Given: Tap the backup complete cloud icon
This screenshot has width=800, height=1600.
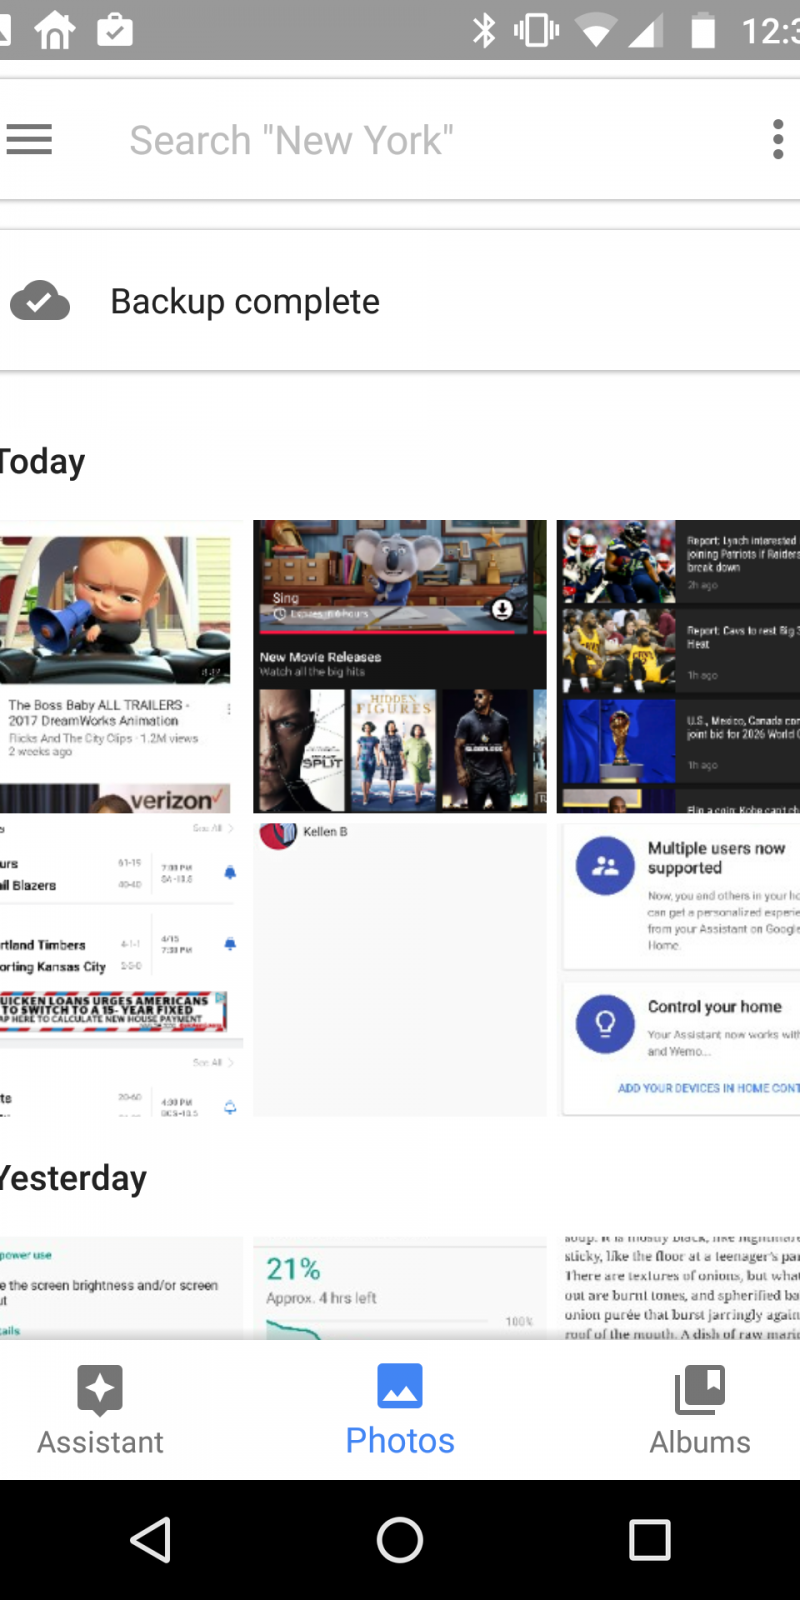Looking at the screenshot, I should [x=40, y=301].
